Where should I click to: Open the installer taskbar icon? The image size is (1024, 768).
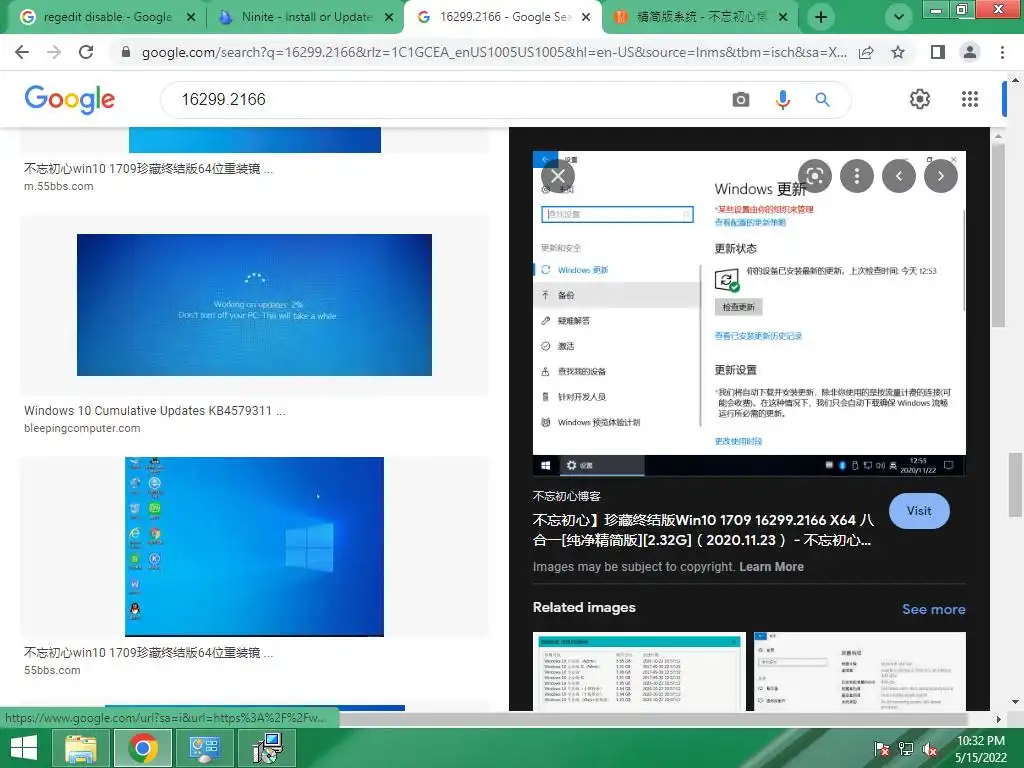click(266, 748)
